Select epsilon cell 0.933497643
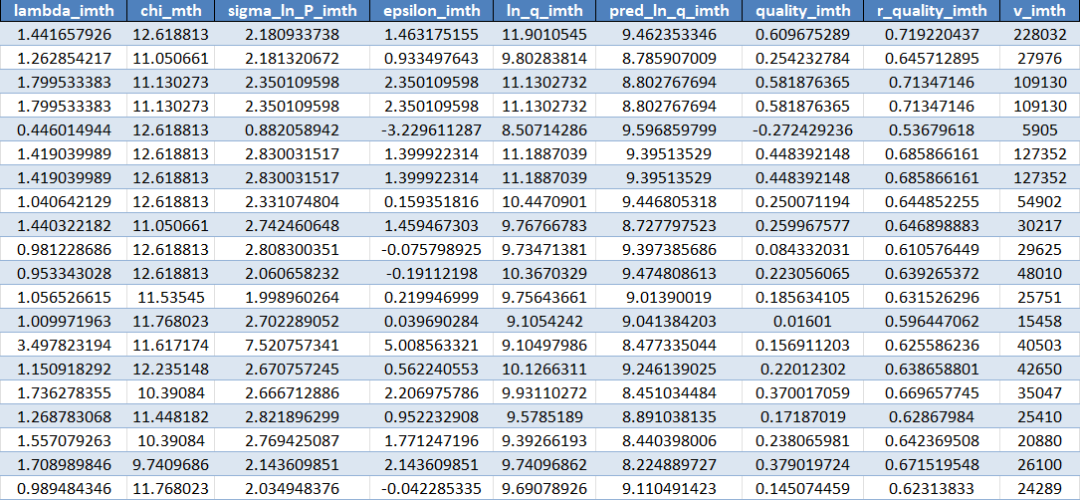 click(430, 59)
